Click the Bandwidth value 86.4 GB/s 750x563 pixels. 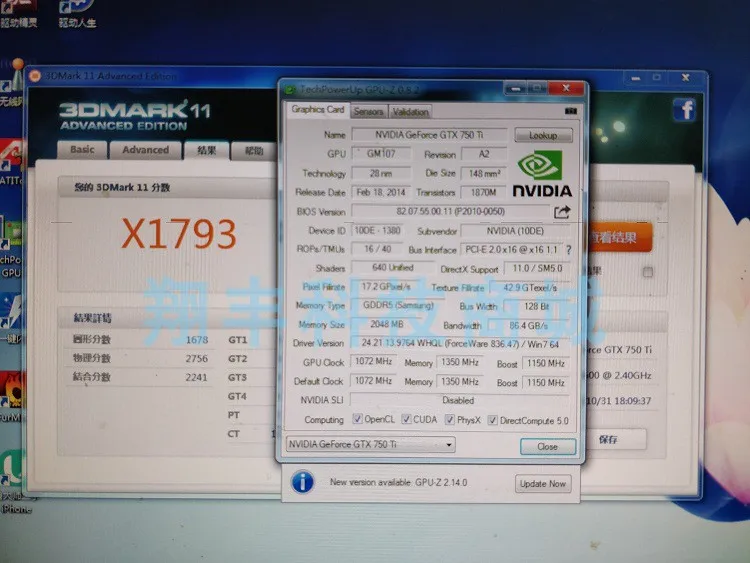point(529,325)
